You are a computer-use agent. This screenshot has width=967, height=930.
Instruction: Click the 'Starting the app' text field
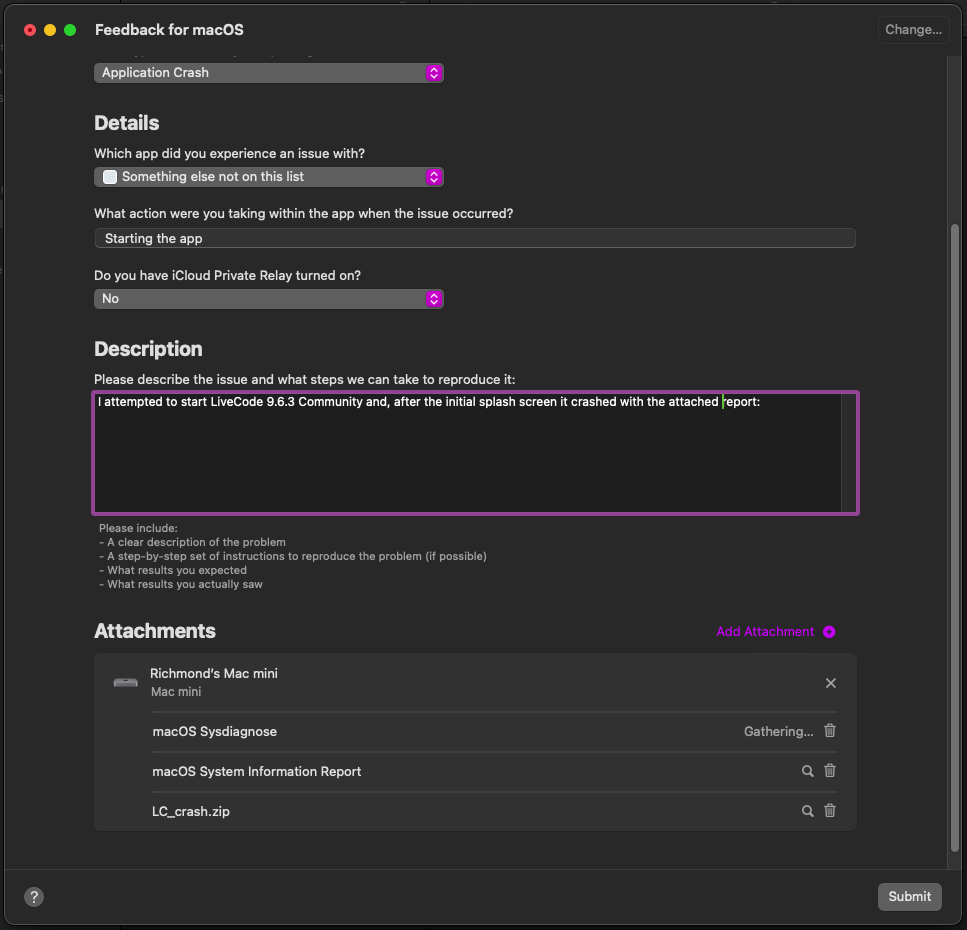point(474,238)
